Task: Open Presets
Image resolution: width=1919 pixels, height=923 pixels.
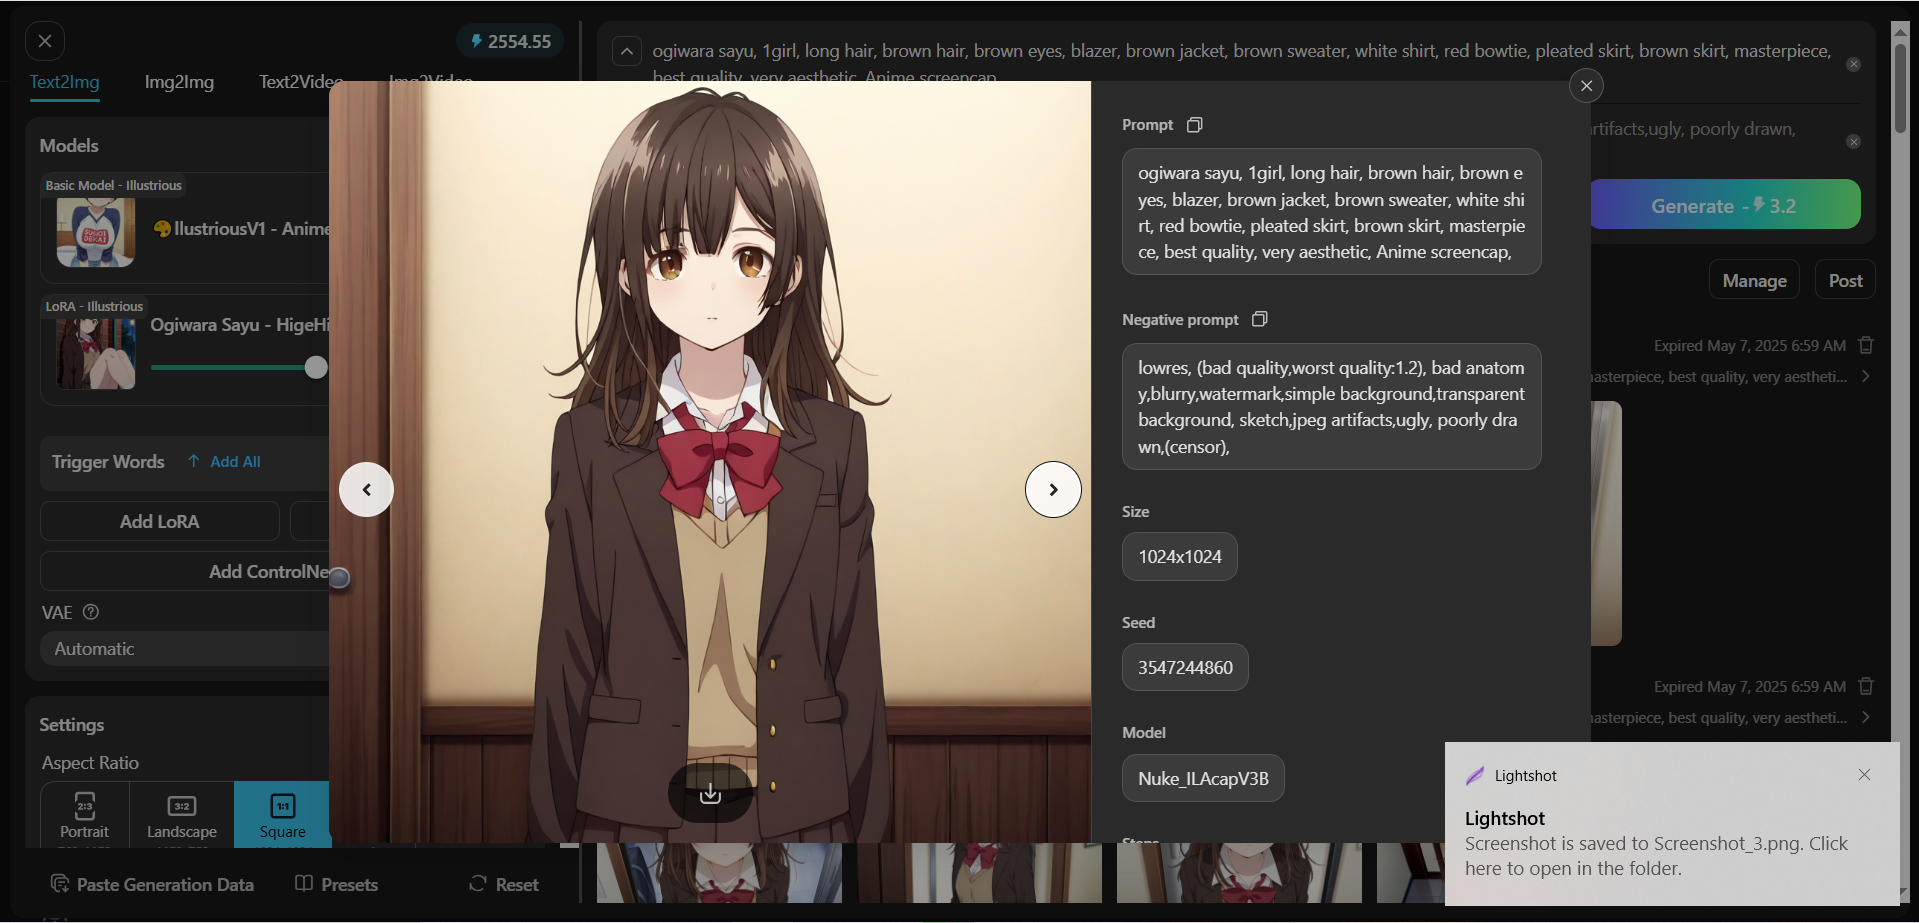Action: (x=337, y=884)
